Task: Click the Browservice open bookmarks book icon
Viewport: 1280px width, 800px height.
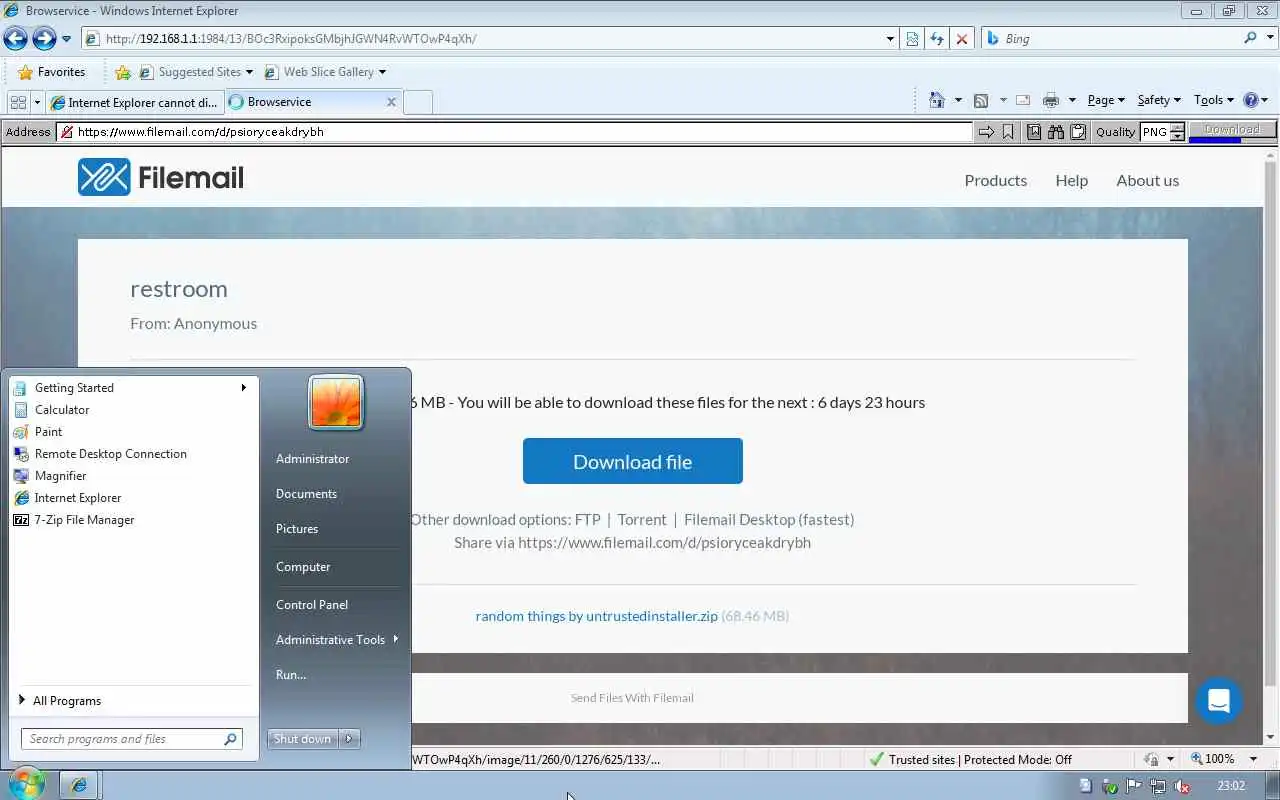Action: pos(1034,132)
